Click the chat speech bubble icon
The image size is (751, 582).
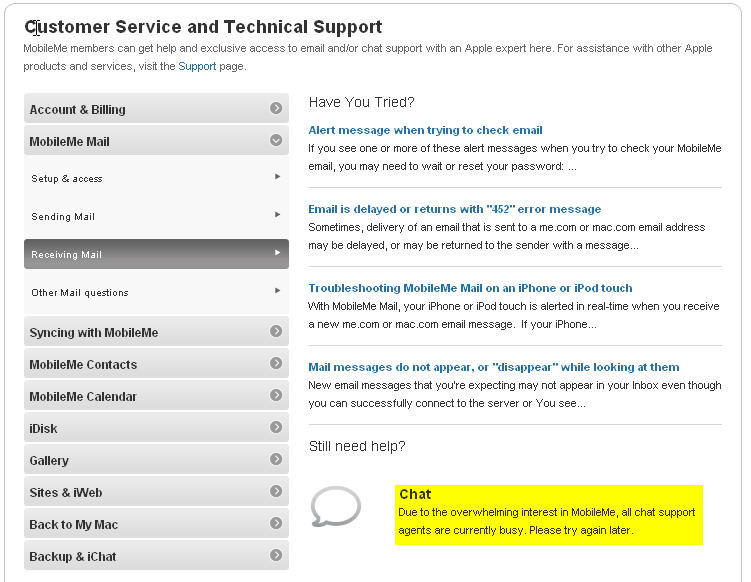coord(335,506)
